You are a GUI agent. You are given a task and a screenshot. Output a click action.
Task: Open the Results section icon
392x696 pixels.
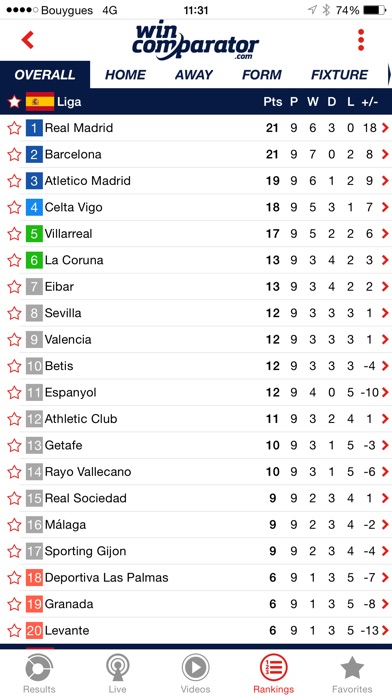pos(39,668)
